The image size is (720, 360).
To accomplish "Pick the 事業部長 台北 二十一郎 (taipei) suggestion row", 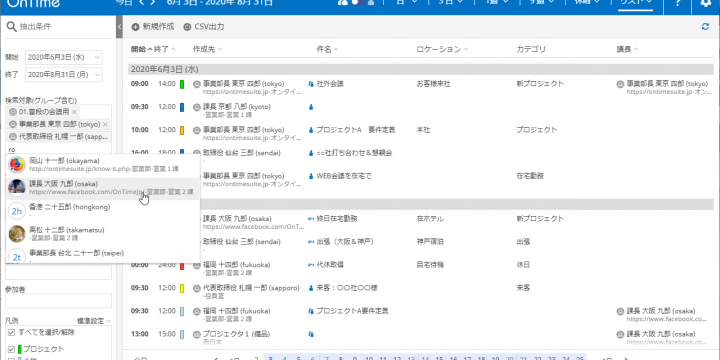I will point(103,255).
